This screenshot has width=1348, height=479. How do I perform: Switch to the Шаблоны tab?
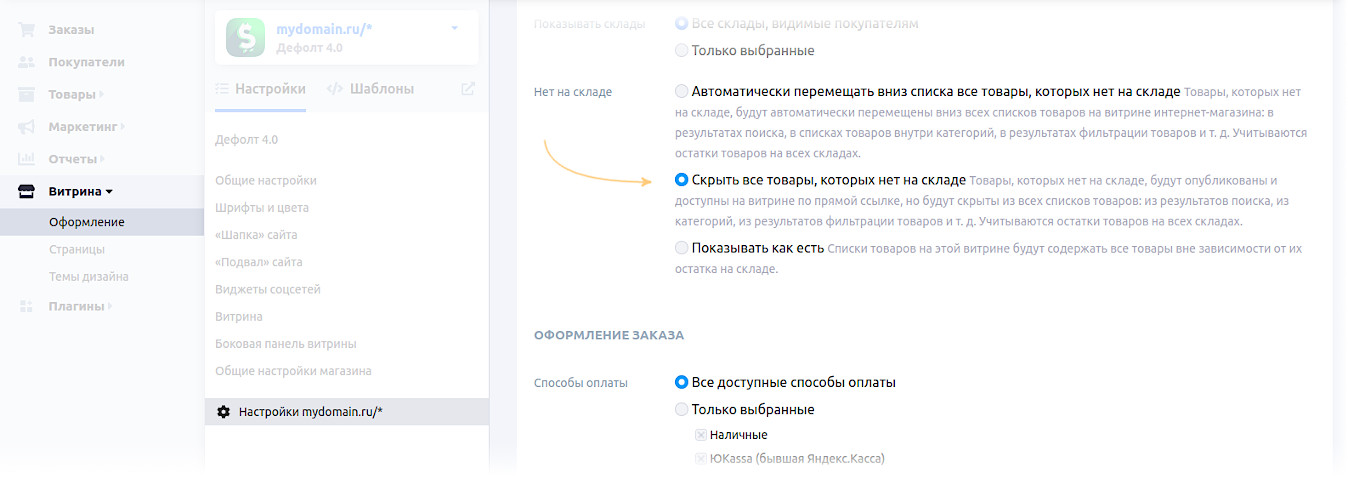370,89
